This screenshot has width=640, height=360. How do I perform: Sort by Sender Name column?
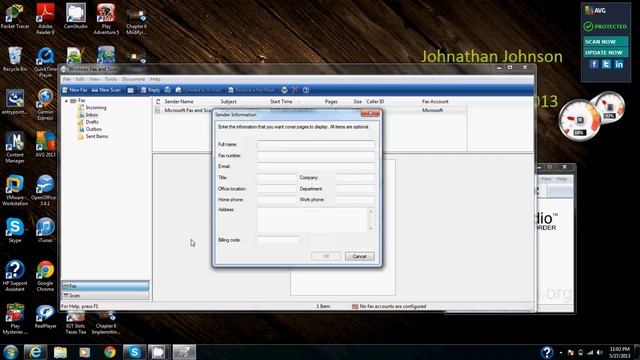tap(179, 102)
